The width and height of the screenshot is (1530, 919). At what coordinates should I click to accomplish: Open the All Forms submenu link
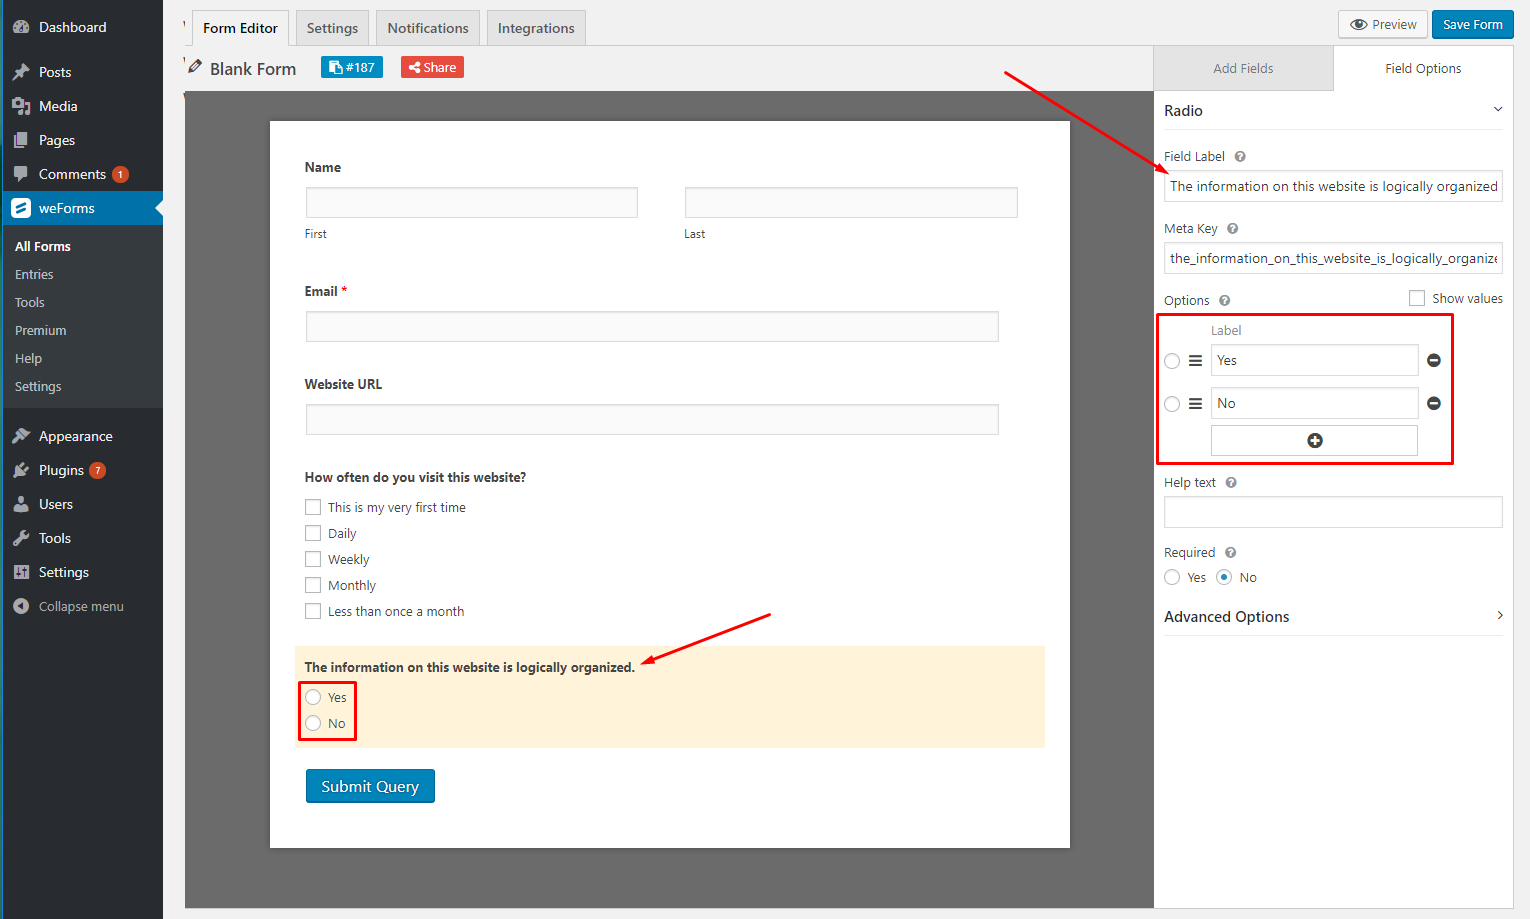pyautogui.click(x=43, y=246)
